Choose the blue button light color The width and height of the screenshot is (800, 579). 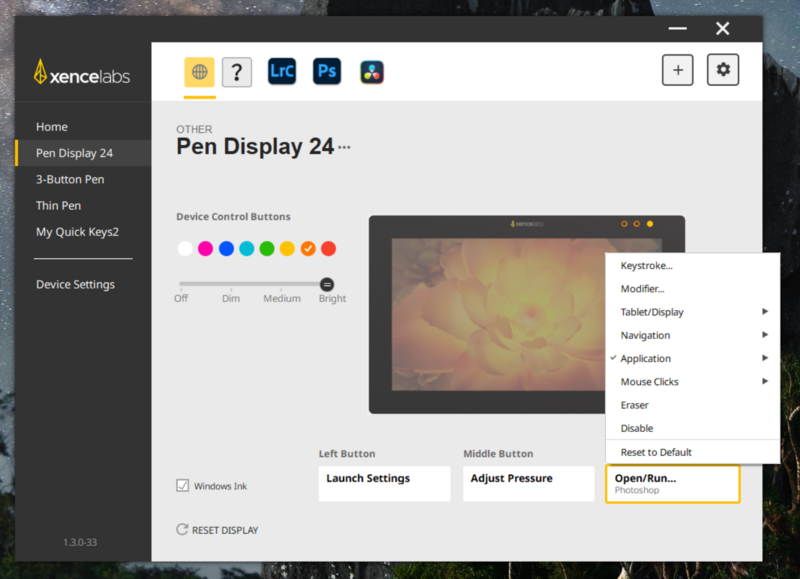tap(226, 249)
